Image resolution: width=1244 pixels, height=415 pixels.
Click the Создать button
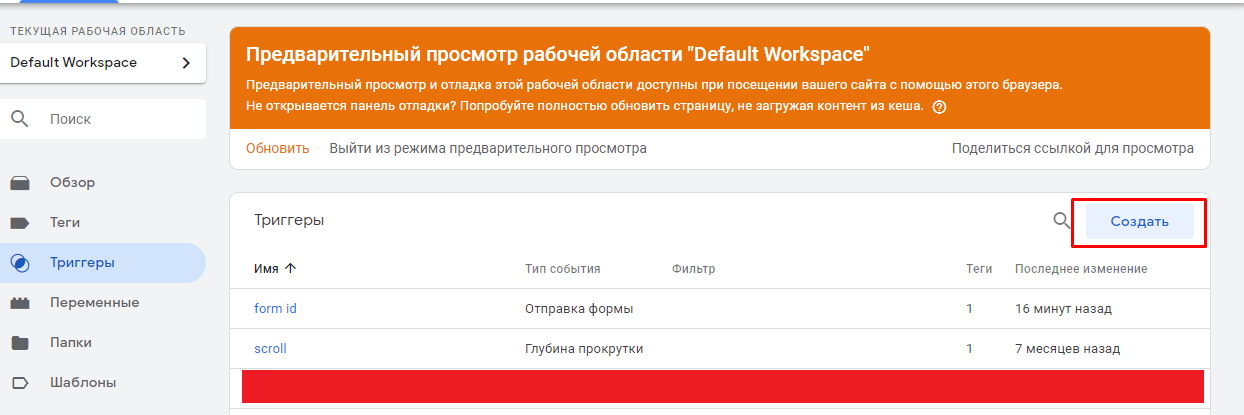click(1140, 222)
